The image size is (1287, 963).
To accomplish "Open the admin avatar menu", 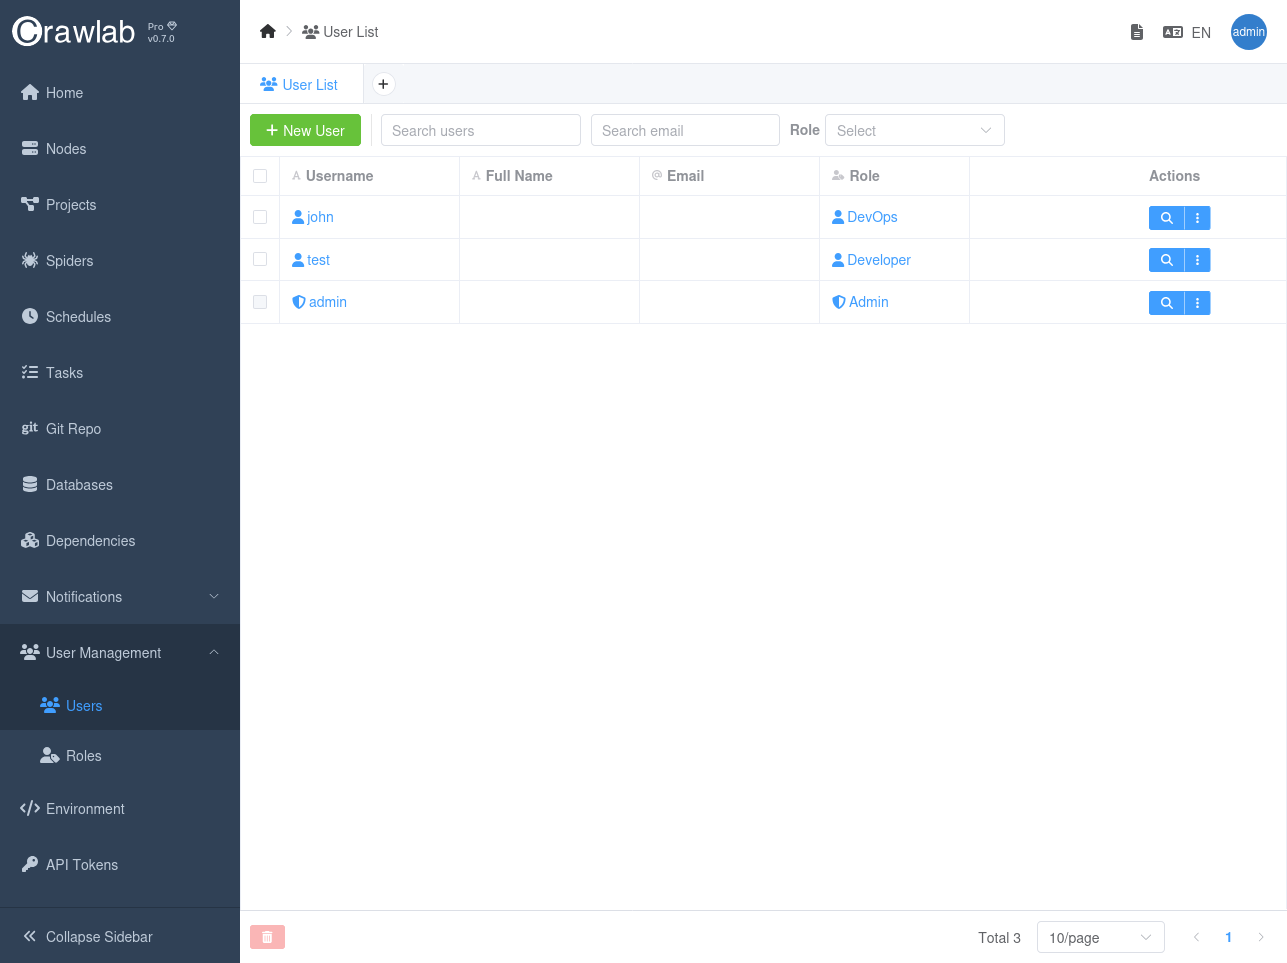I will click(1248, 32).
